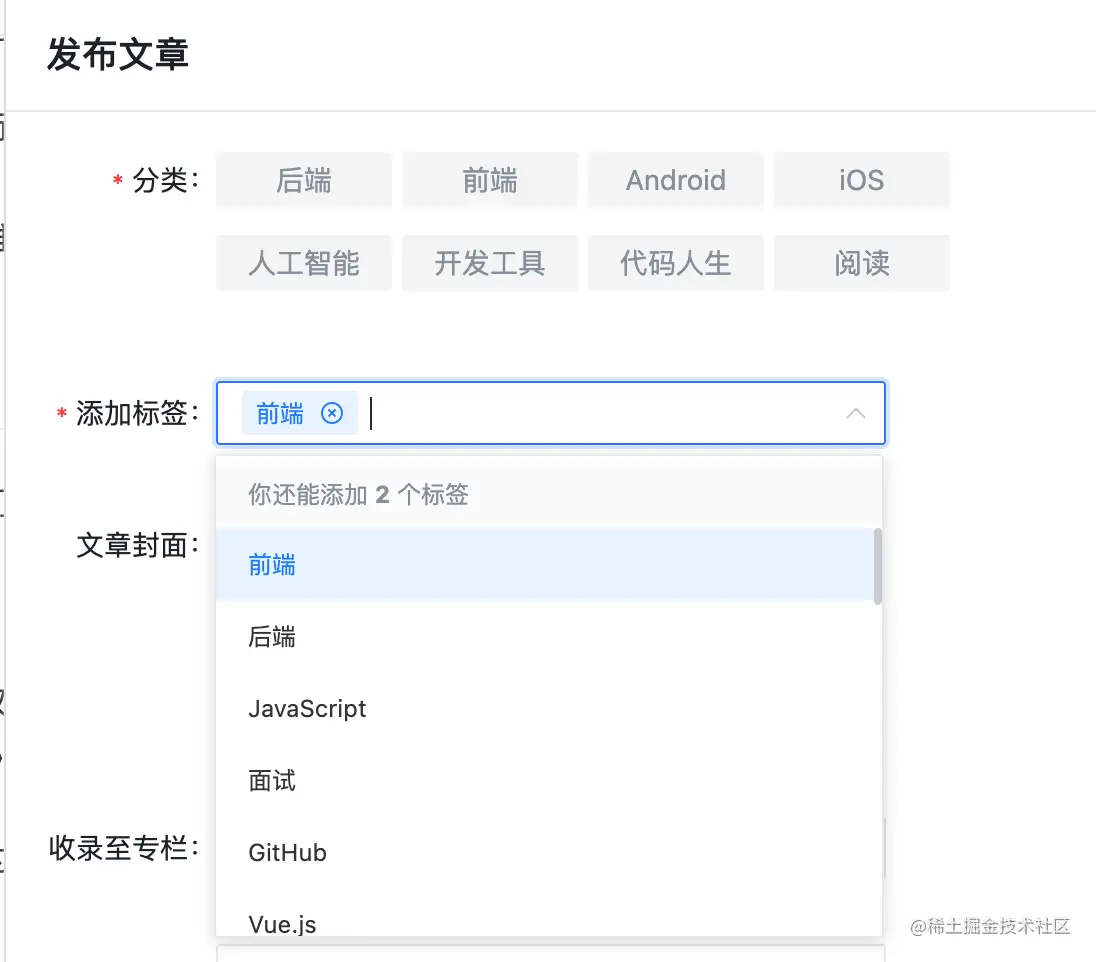This screenshot has width=1096, height=962.
Task: Select the 后端 category
Action: tap(304, 180)
